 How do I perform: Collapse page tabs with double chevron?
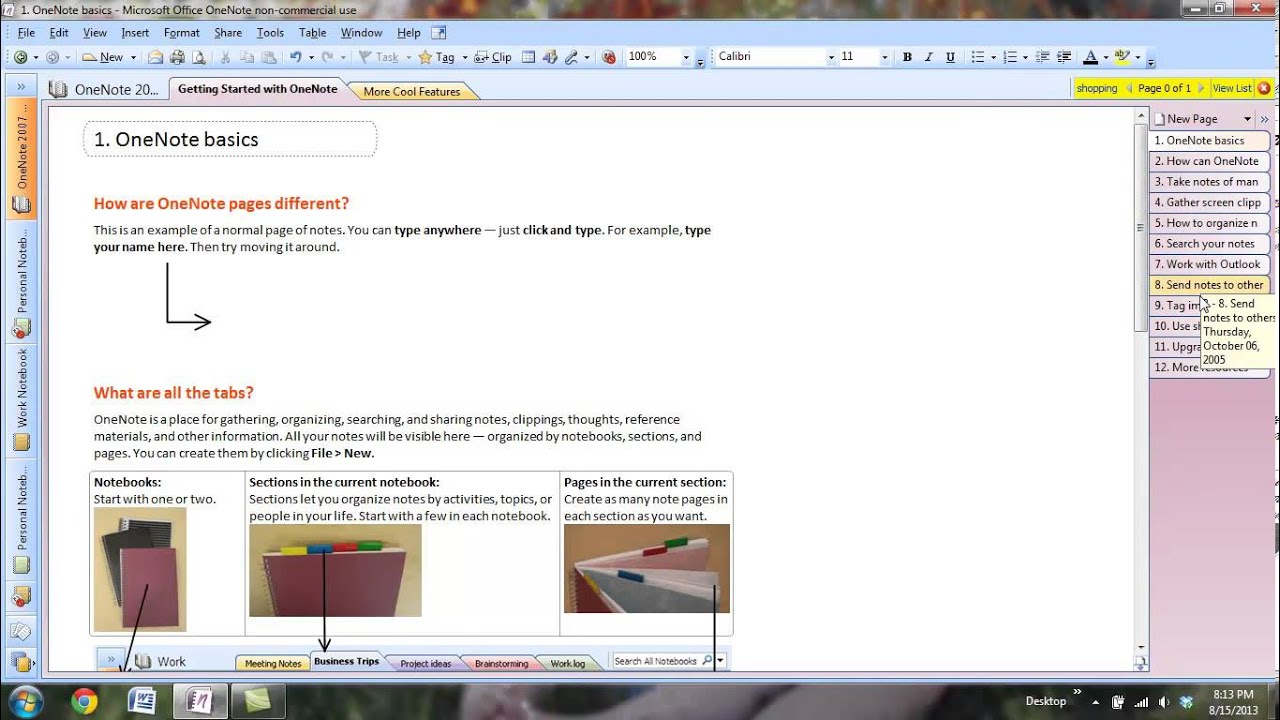[1264, 119]
